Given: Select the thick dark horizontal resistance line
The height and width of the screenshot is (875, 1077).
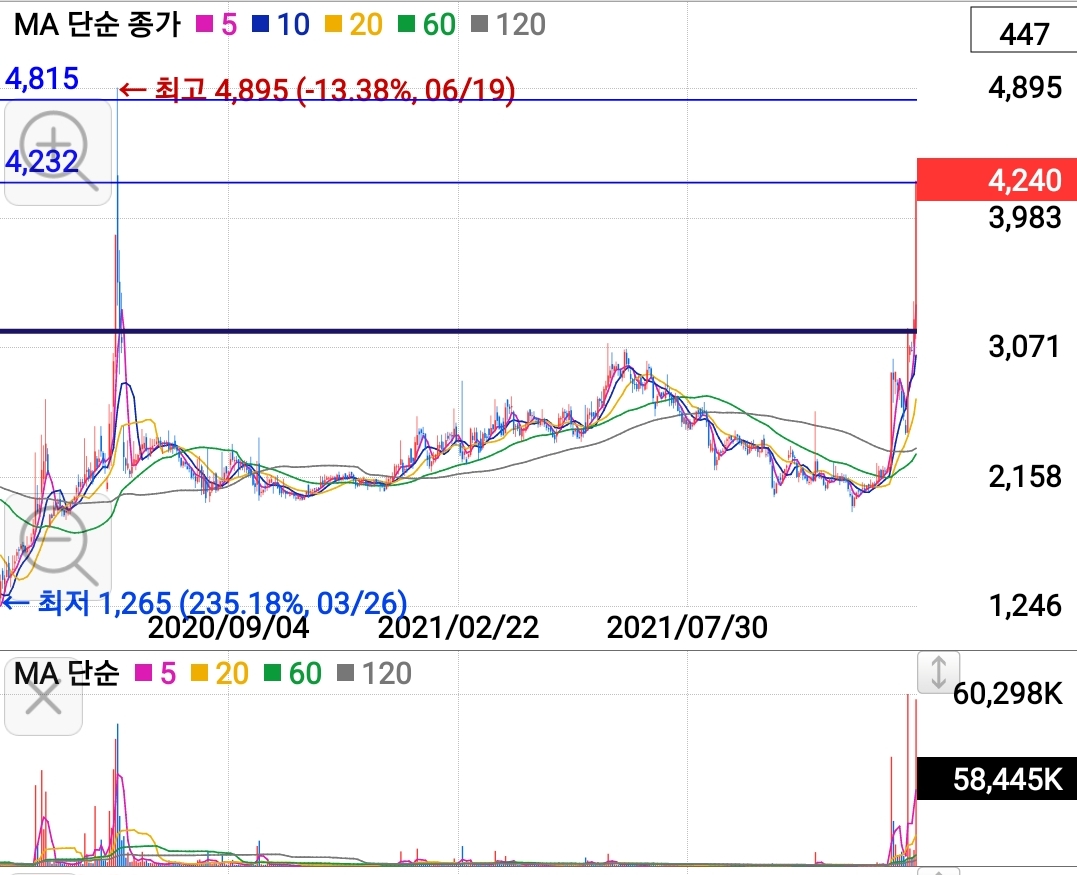Looking at the screenshot, I should coord(458,331).
